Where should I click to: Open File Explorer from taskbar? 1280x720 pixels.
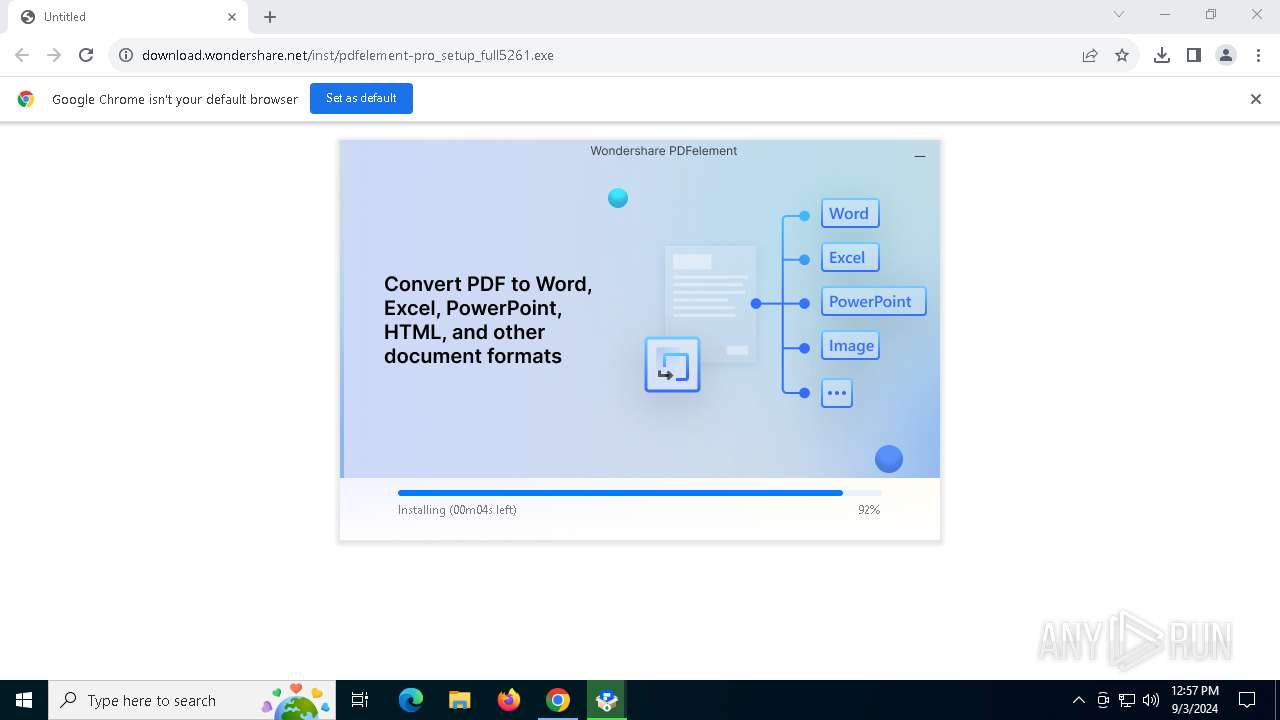tap(460, 700)
